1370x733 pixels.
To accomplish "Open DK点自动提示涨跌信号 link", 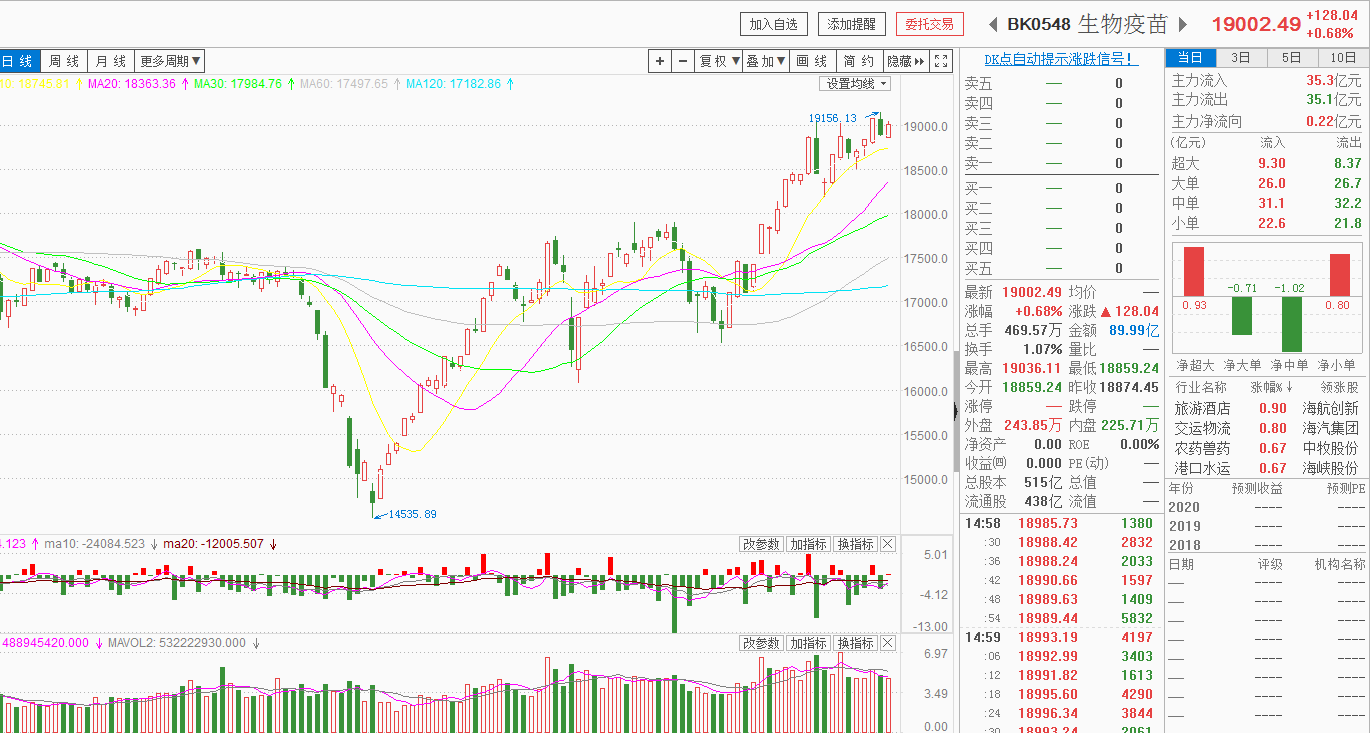I will (x=1060, y=59).
